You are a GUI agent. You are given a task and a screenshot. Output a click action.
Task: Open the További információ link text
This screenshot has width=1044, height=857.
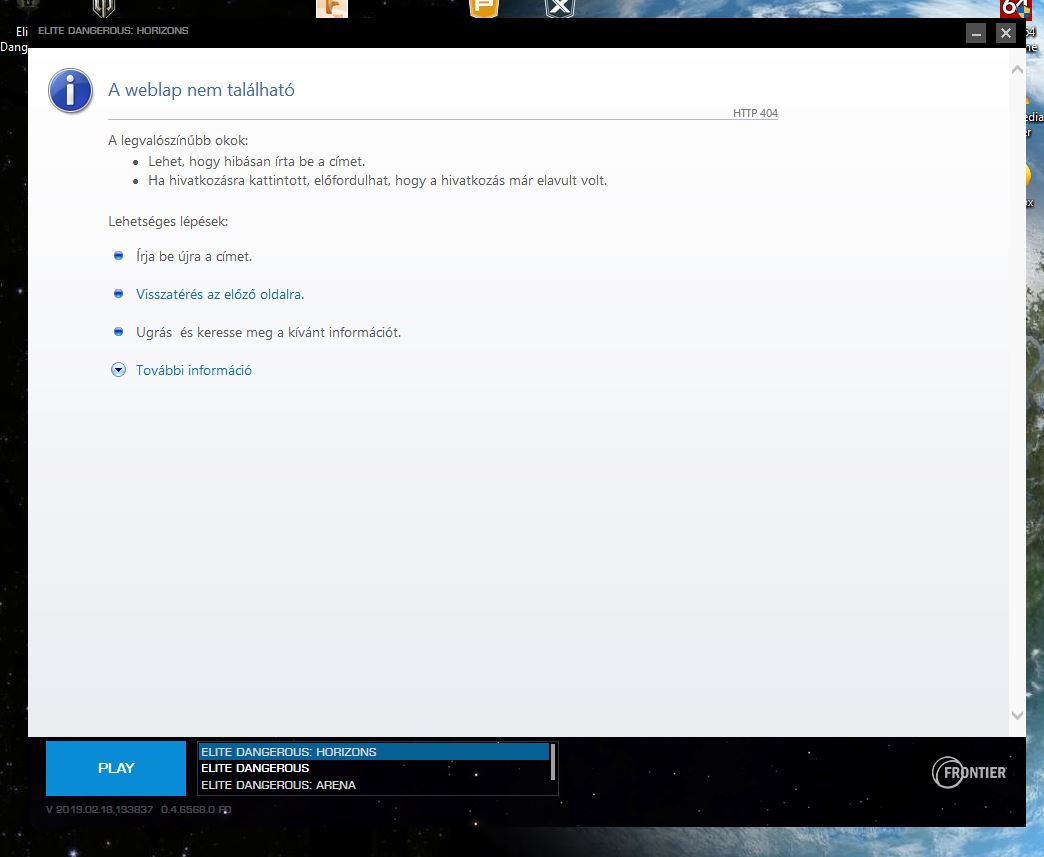coord(194,370)
